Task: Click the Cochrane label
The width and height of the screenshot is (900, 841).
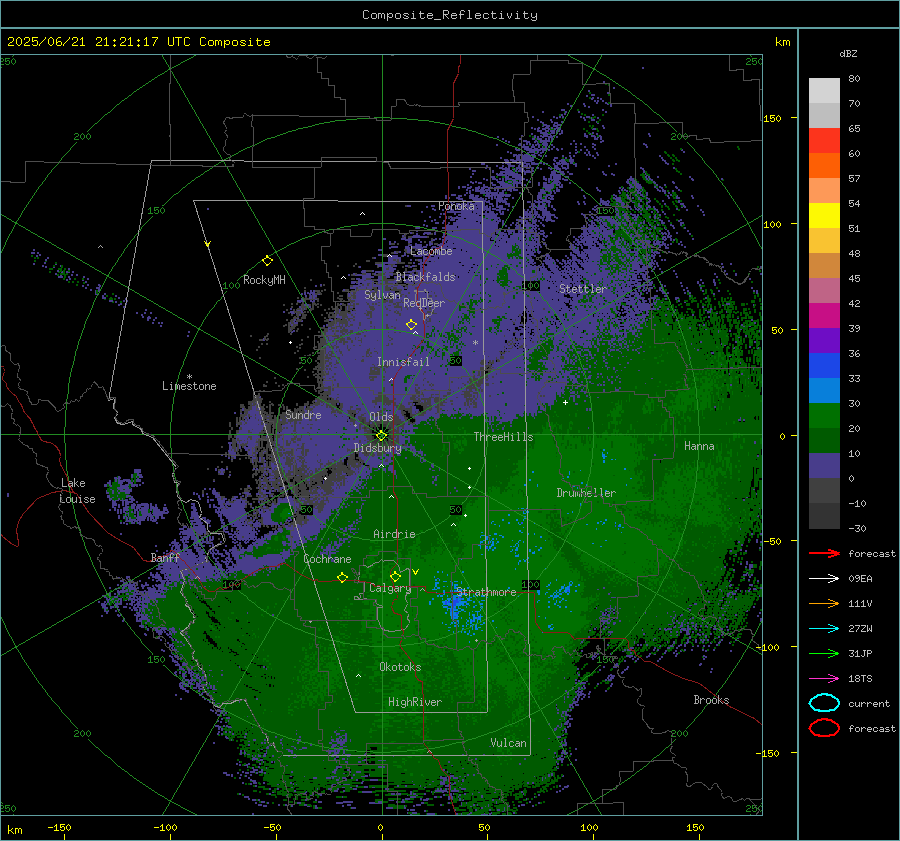Action: coord(327,559)
